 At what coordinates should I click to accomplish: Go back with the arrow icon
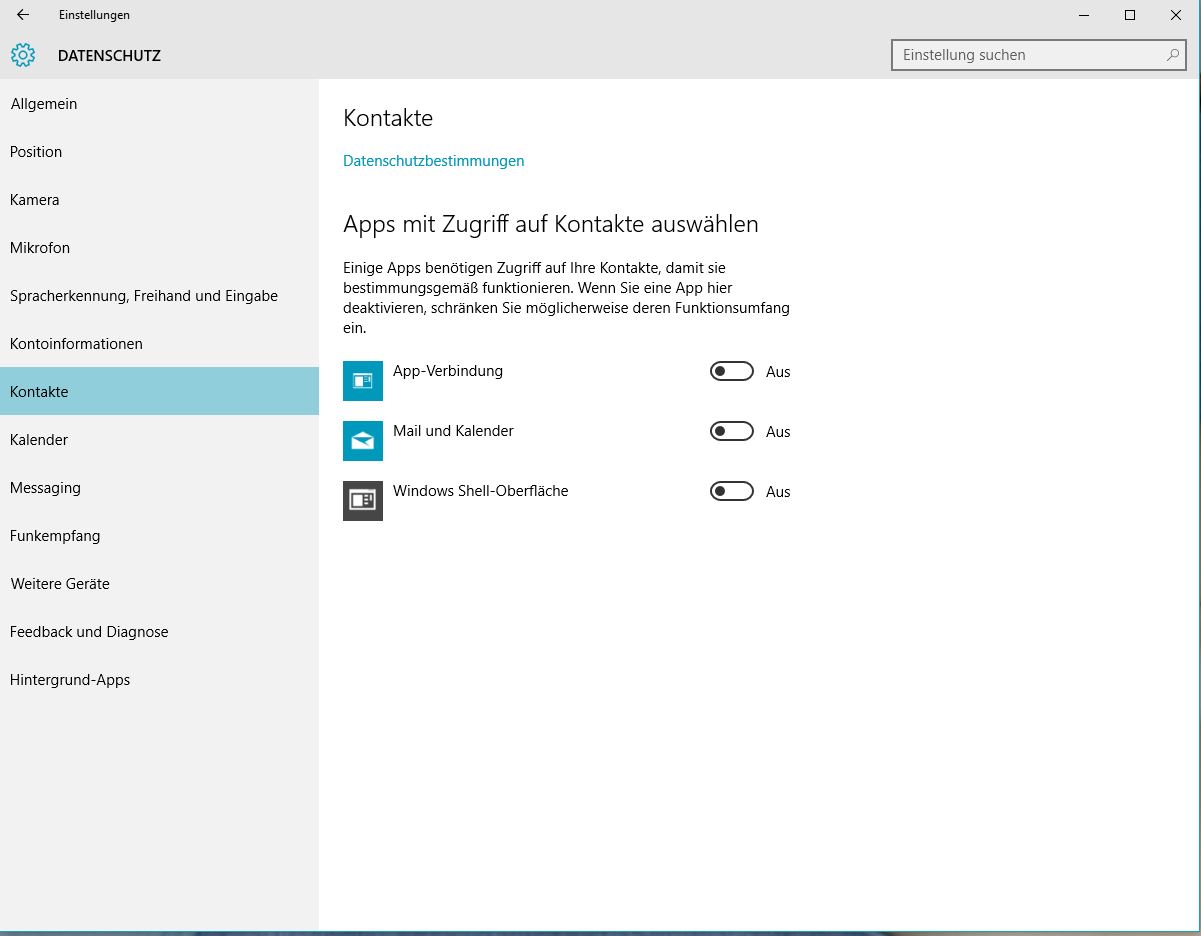coord(23,15)
